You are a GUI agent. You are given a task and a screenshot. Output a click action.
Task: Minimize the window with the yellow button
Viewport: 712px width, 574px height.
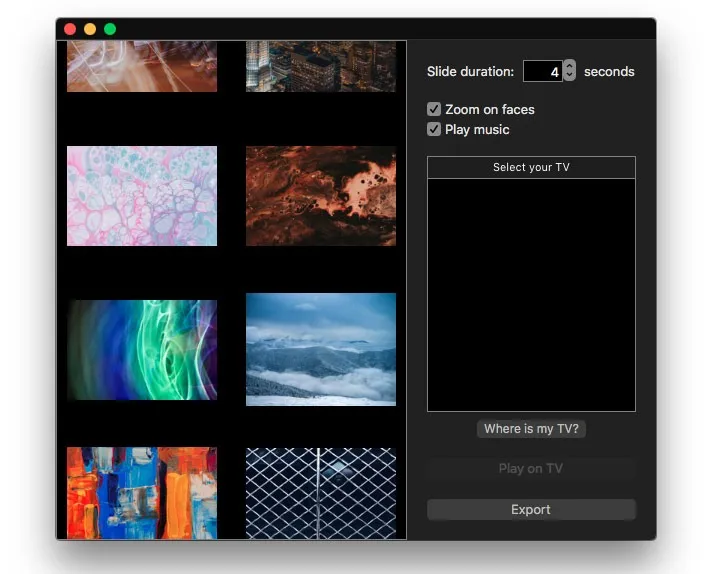(x=90, y=29)
